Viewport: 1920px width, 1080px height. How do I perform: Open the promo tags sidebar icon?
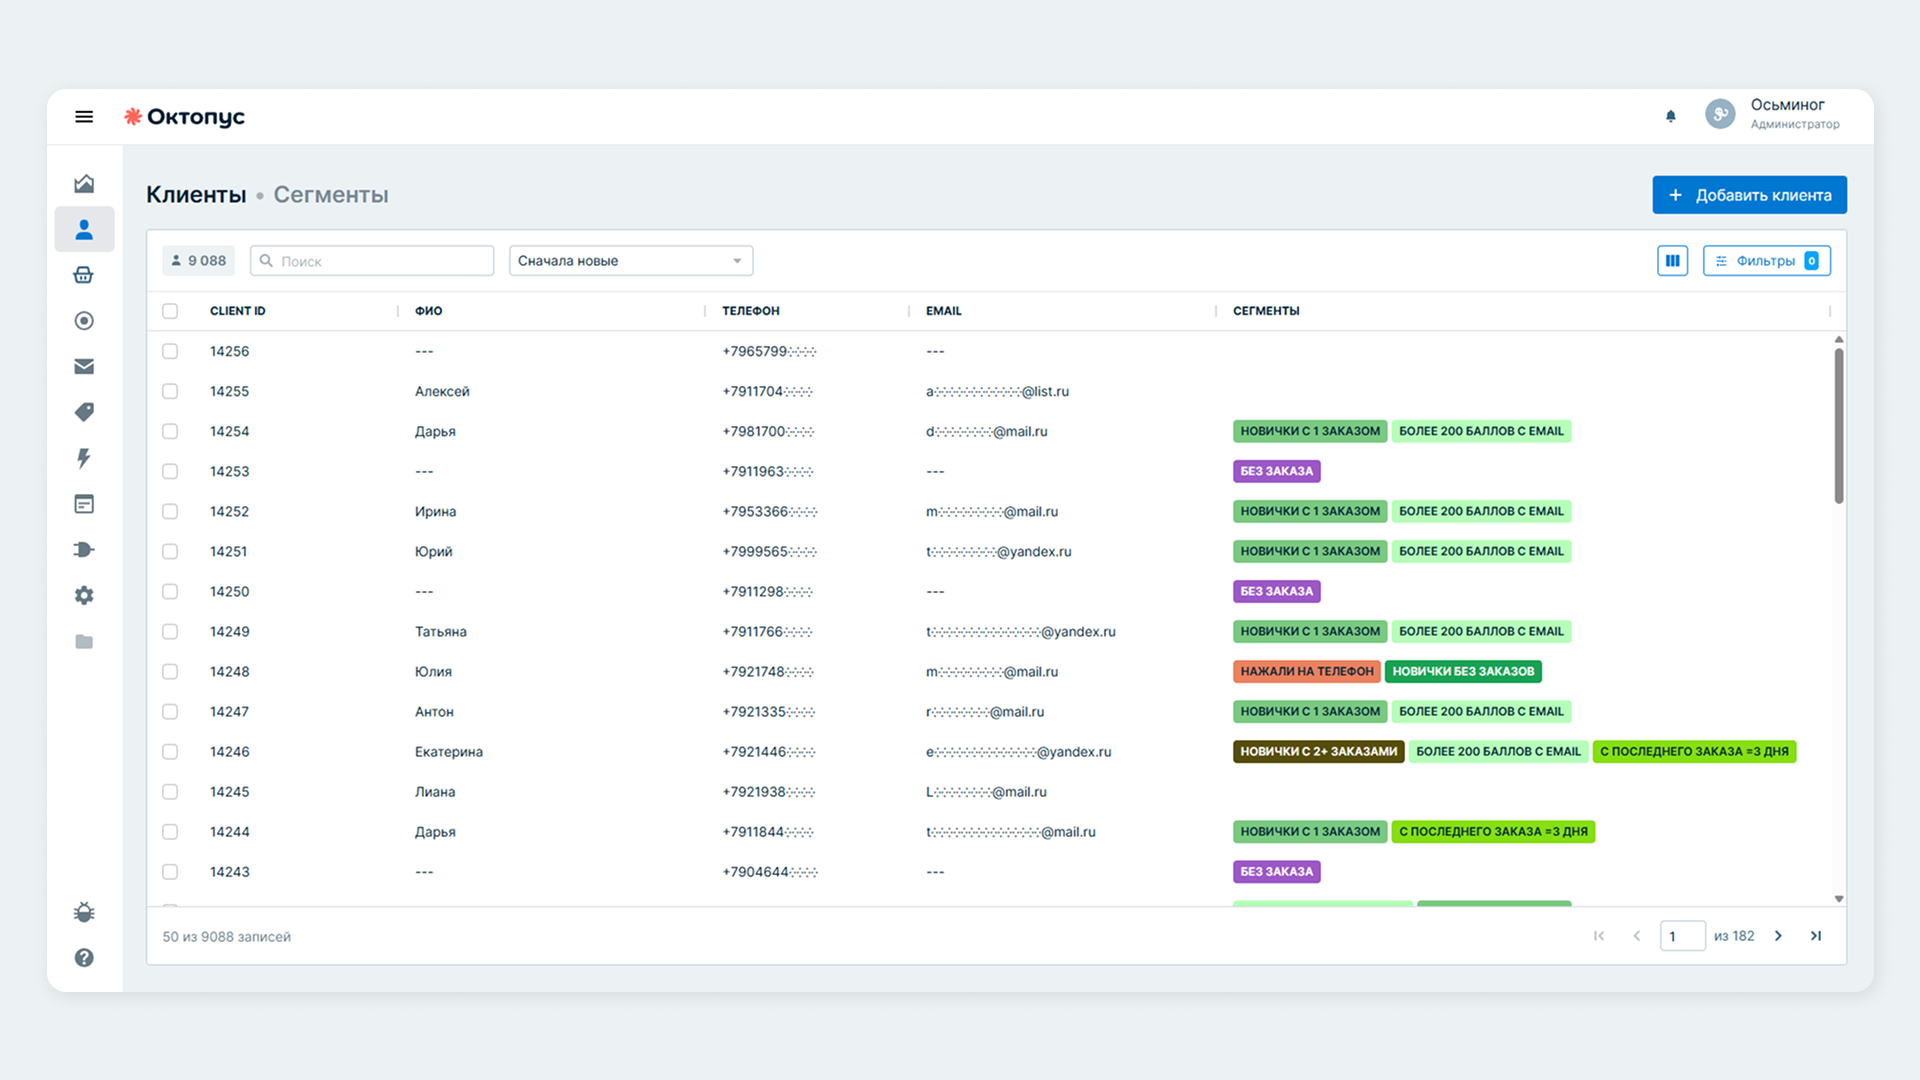coord(84,412)
